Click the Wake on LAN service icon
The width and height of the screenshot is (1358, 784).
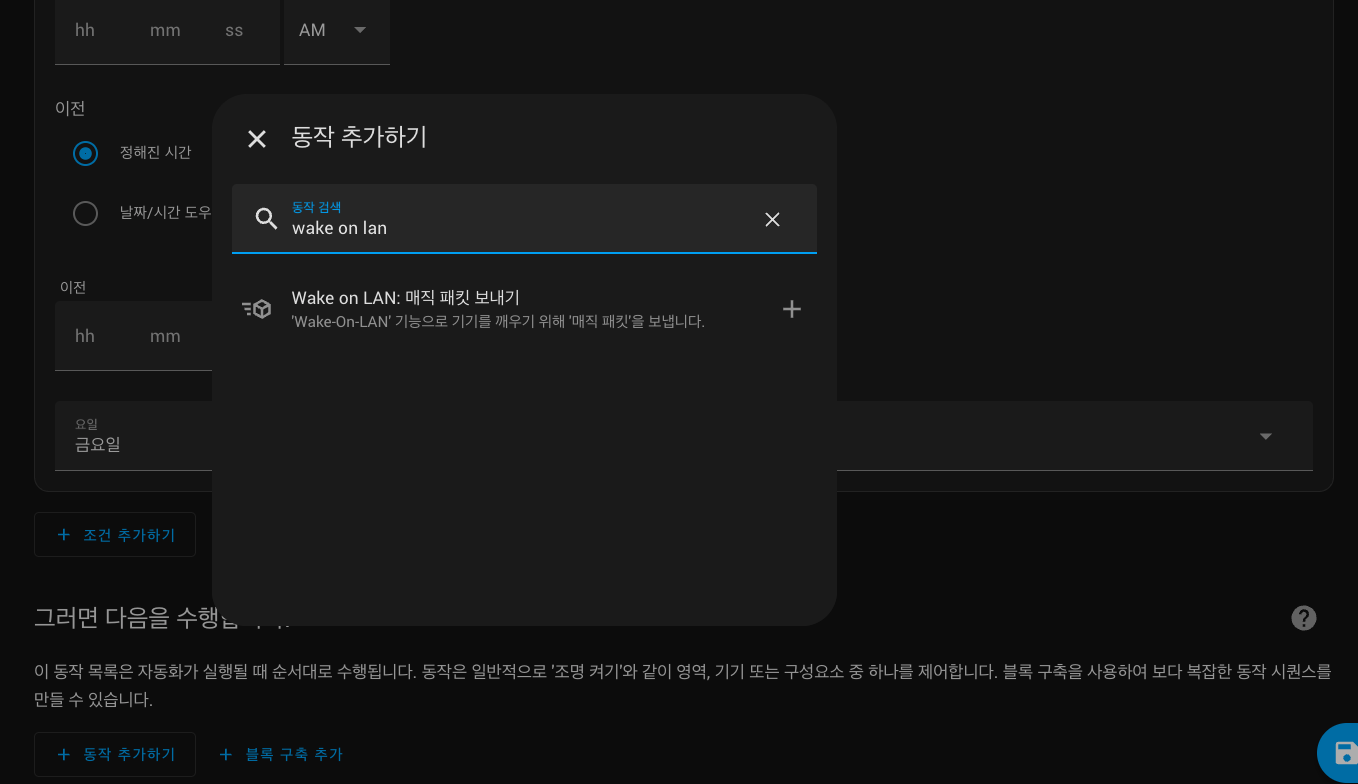coord(257,309)
